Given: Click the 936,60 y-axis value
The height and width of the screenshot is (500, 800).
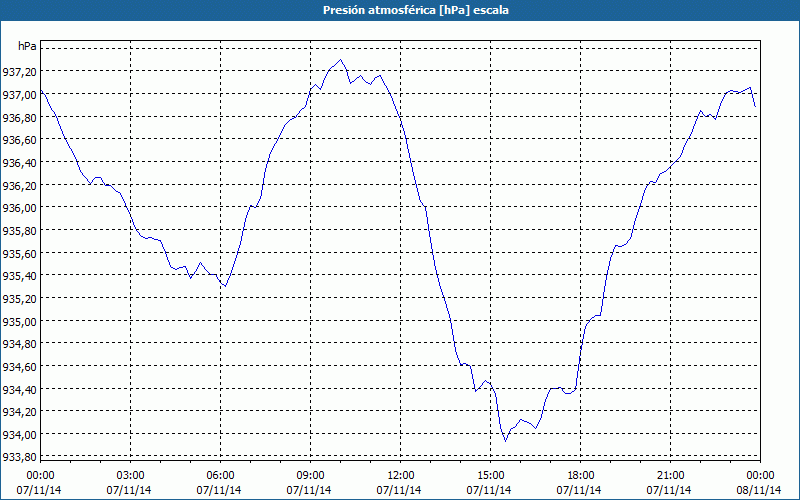Looking at the screenshot, I should pos(19,140).
